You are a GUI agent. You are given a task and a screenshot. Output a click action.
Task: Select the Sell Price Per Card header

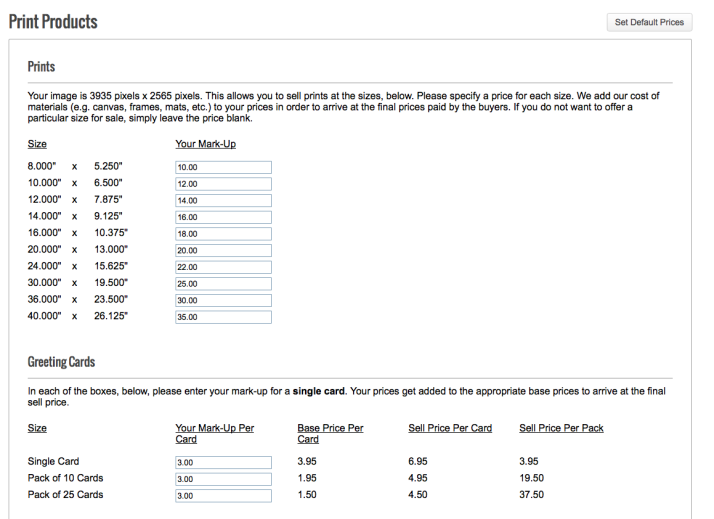pyautogui.click(x=450, y=428)
